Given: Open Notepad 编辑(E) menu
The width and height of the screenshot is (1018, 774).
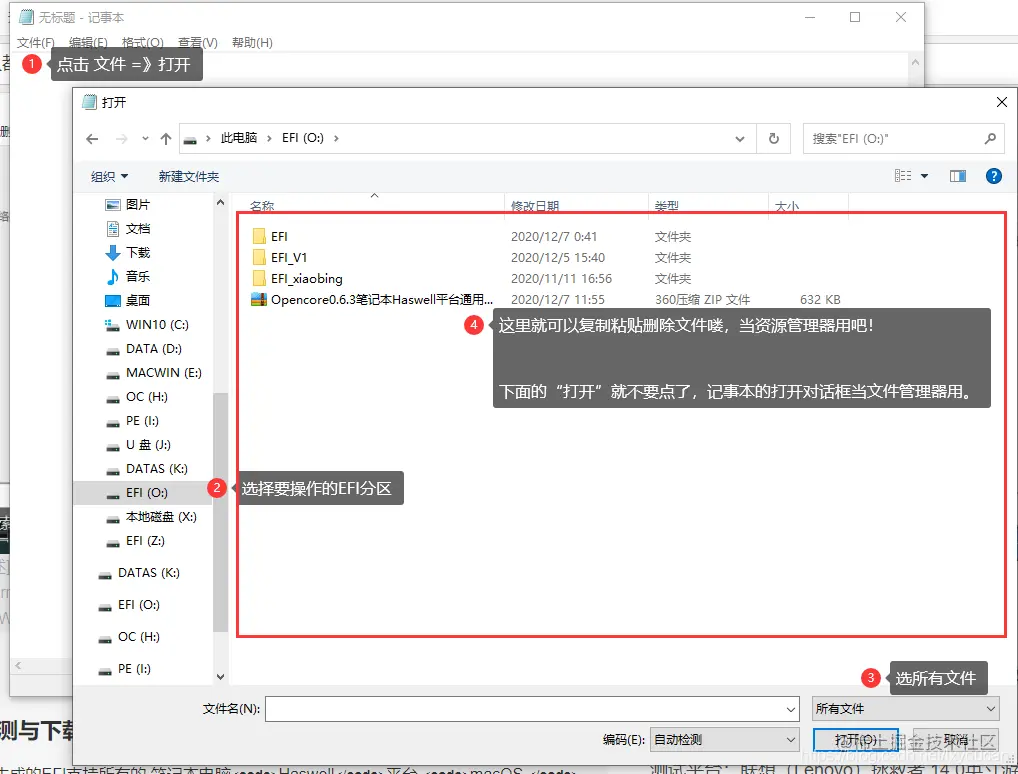Looking at the screenshot, I should pyautogui.click(x=88, y=42).
